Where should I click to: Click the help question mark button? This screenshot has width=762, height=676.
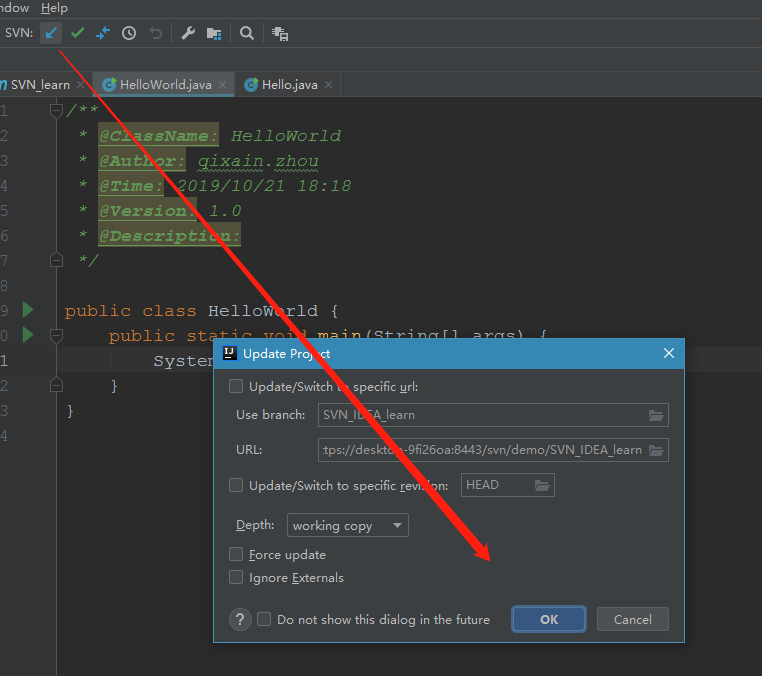tap(240, 620)
